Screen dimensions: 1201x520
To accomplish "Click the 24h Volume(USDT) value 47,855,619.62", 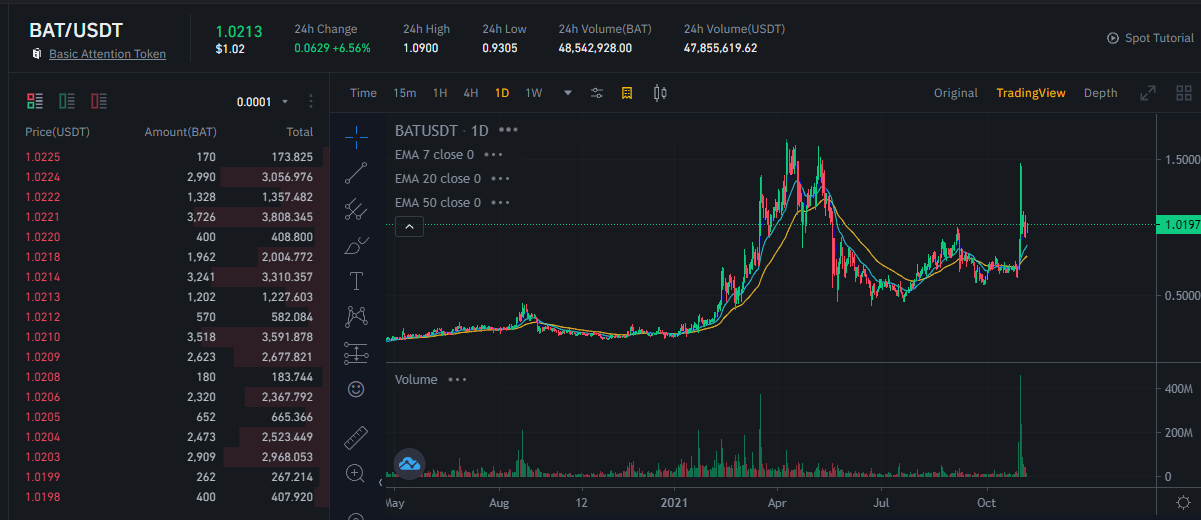I will tap(720, 48).
